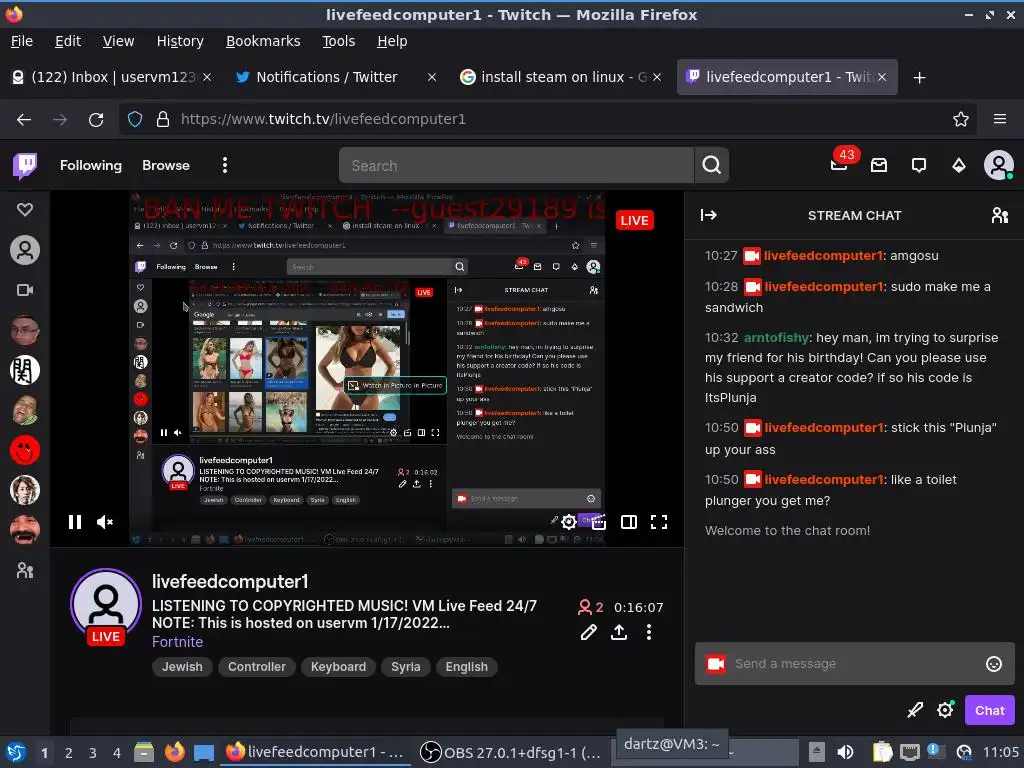Edit stream info with the pencil icon

tap(588, 632)
